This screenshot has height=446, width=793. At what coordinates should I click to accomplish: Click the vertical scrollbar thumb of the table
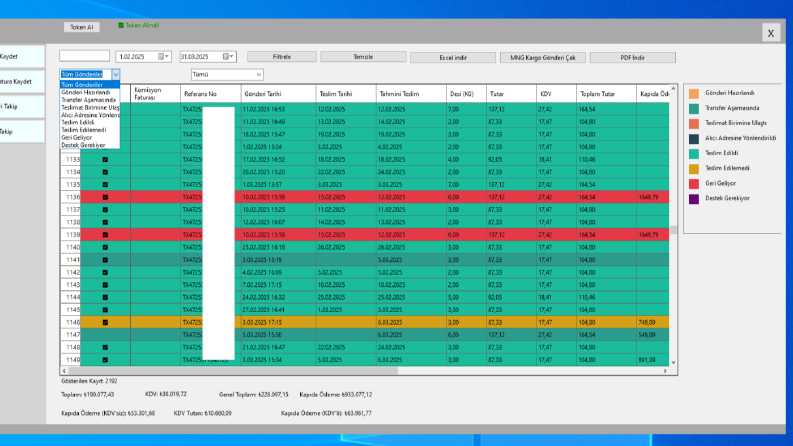click(673, 230)
